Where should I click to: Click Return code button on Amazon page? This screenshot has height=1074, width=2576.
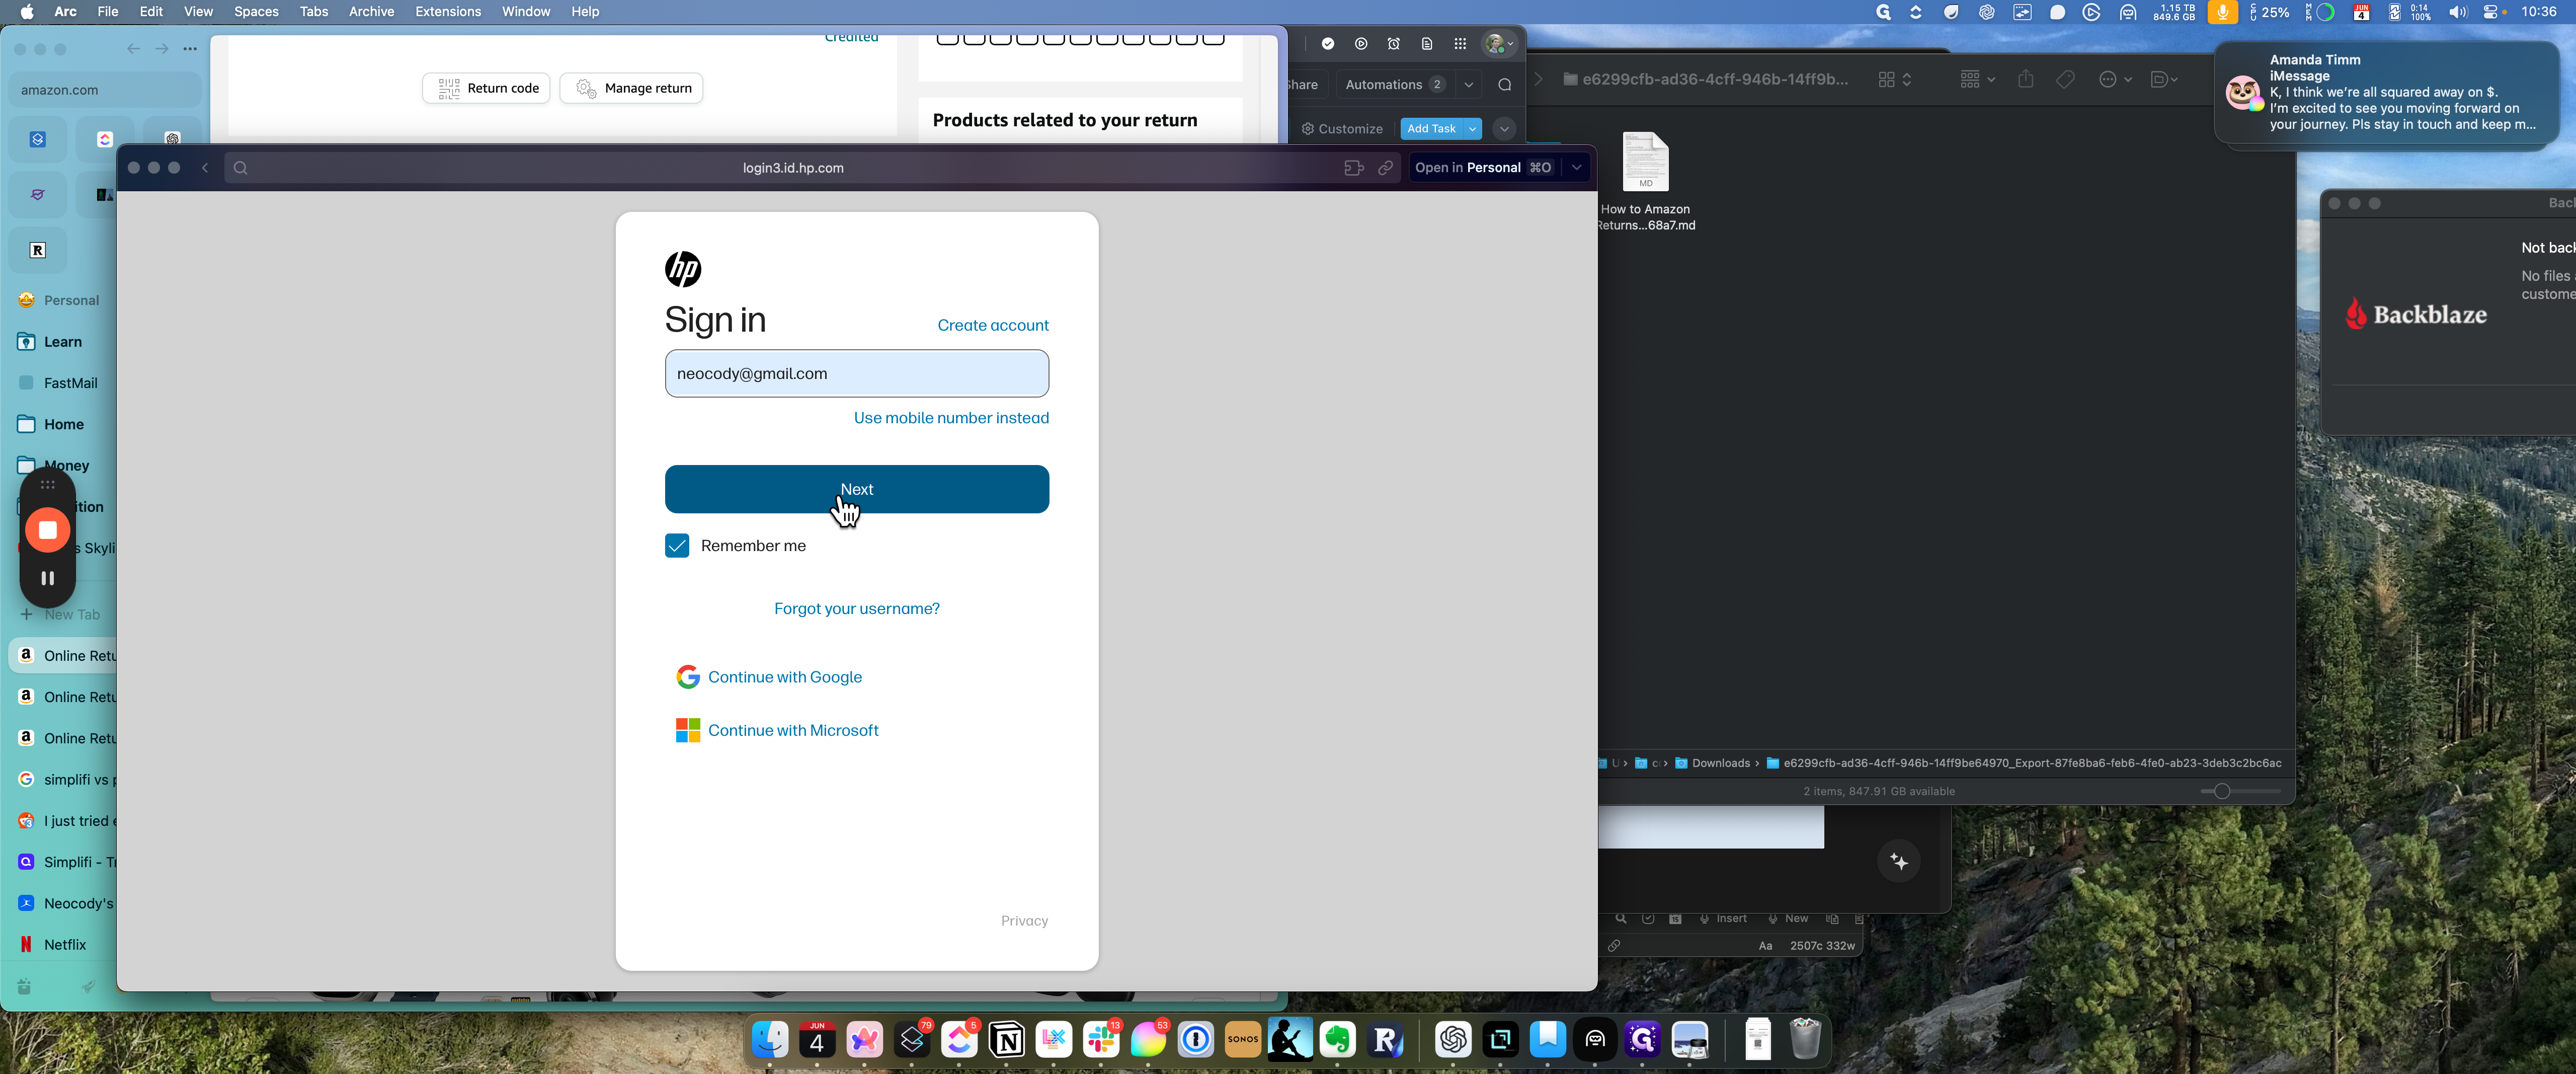point(486,88)
